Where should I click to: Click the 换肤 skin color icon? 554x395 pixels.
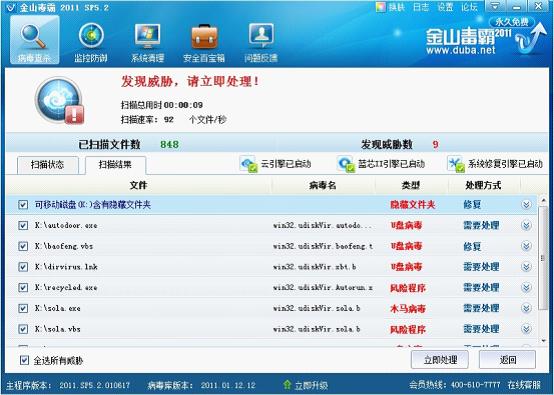click(381, 7)
